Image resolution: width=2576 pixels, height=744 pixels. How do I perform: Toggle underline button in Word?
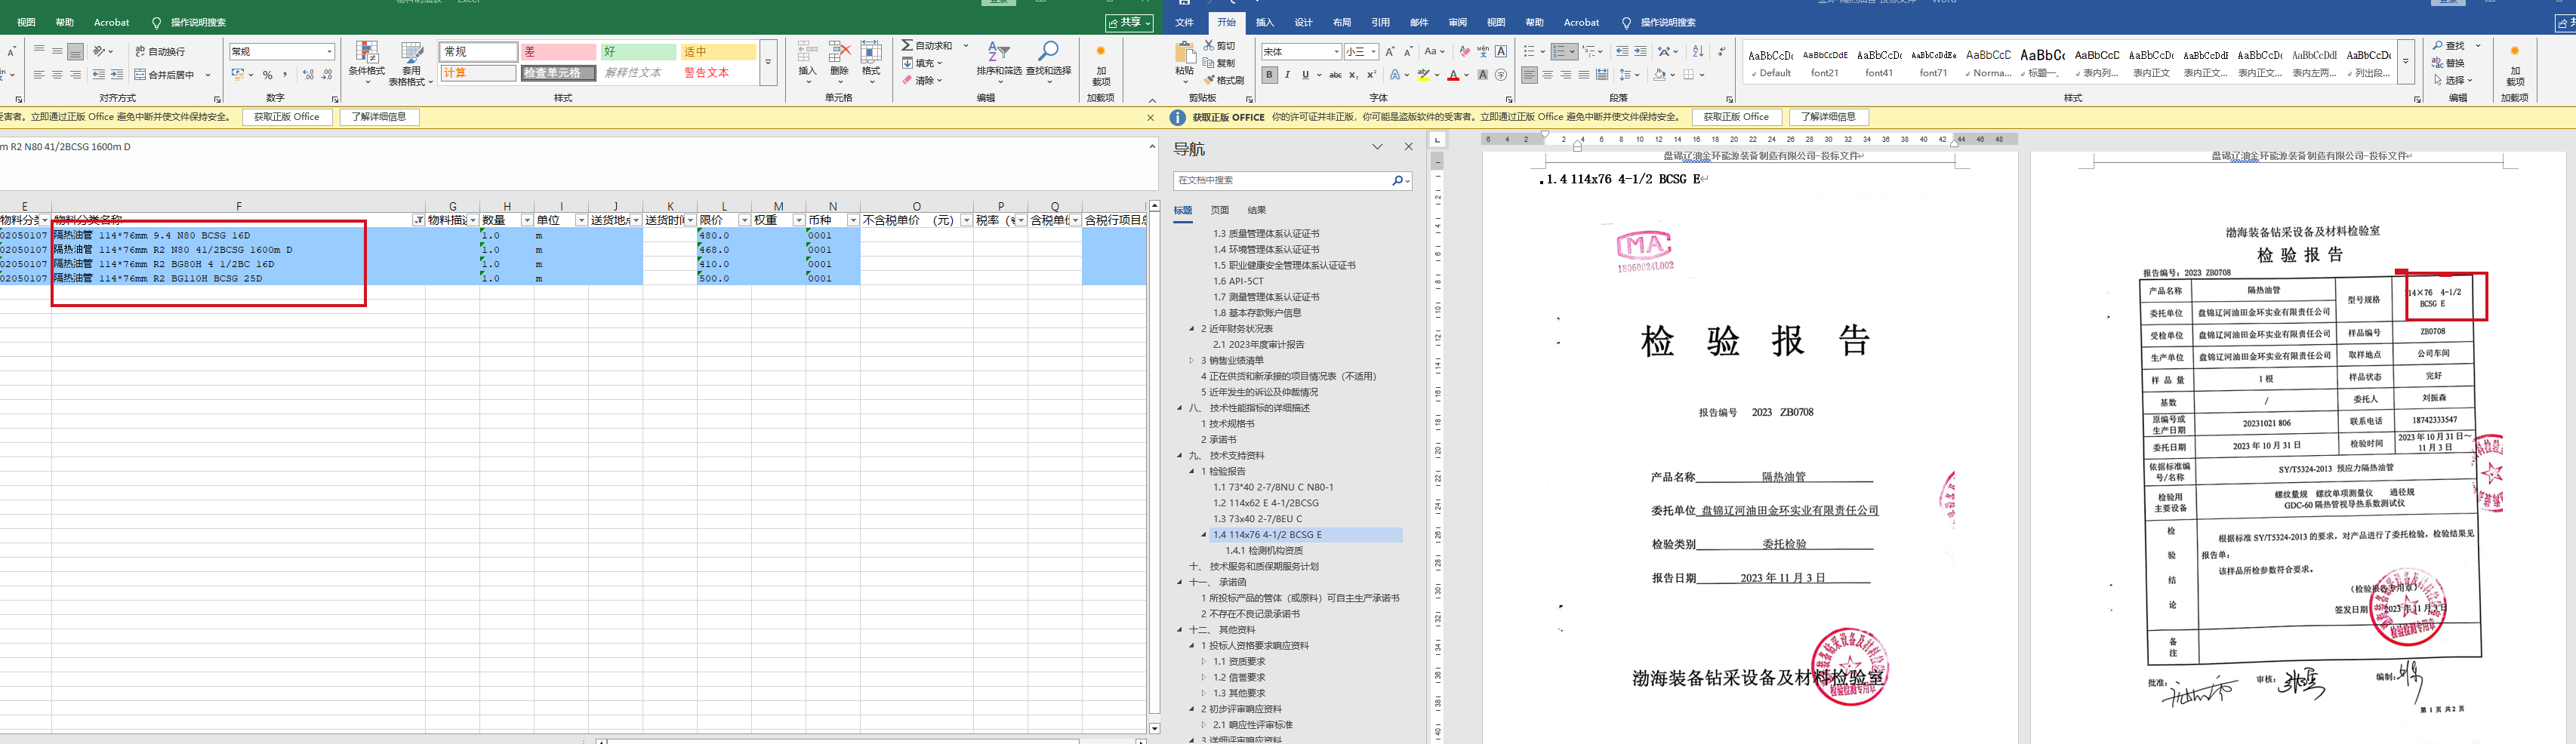[x=1305, y=75]
